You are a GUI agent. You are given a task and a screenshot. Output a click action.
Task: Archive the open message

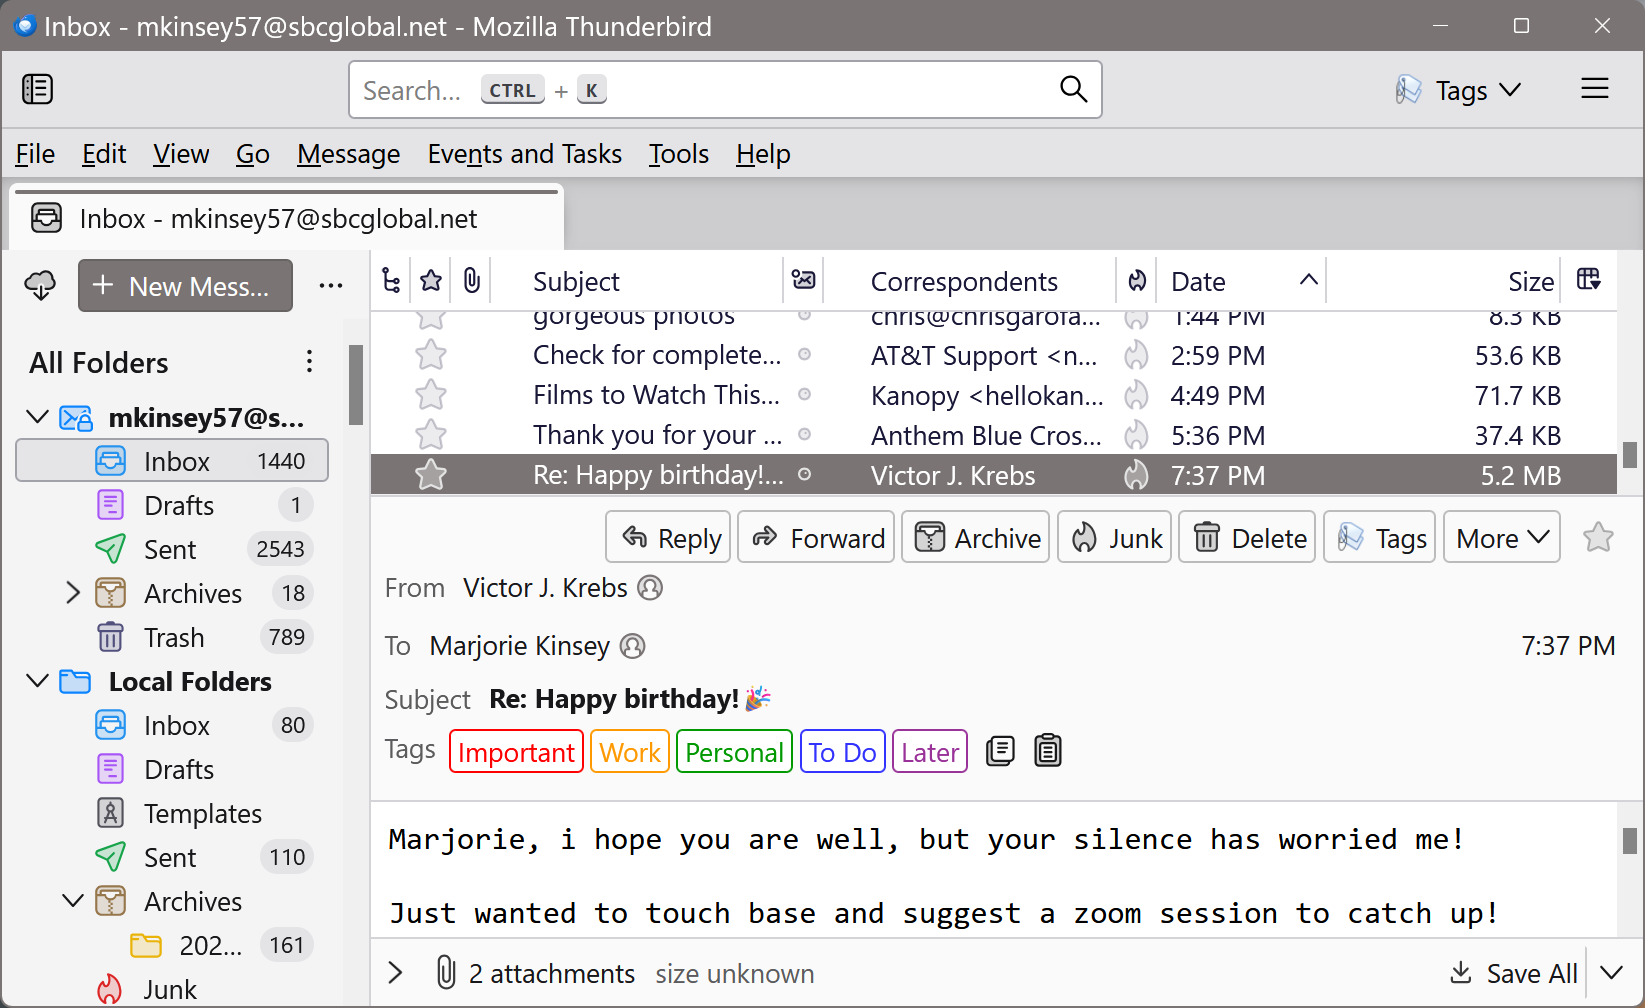click(x=975, y=537)
